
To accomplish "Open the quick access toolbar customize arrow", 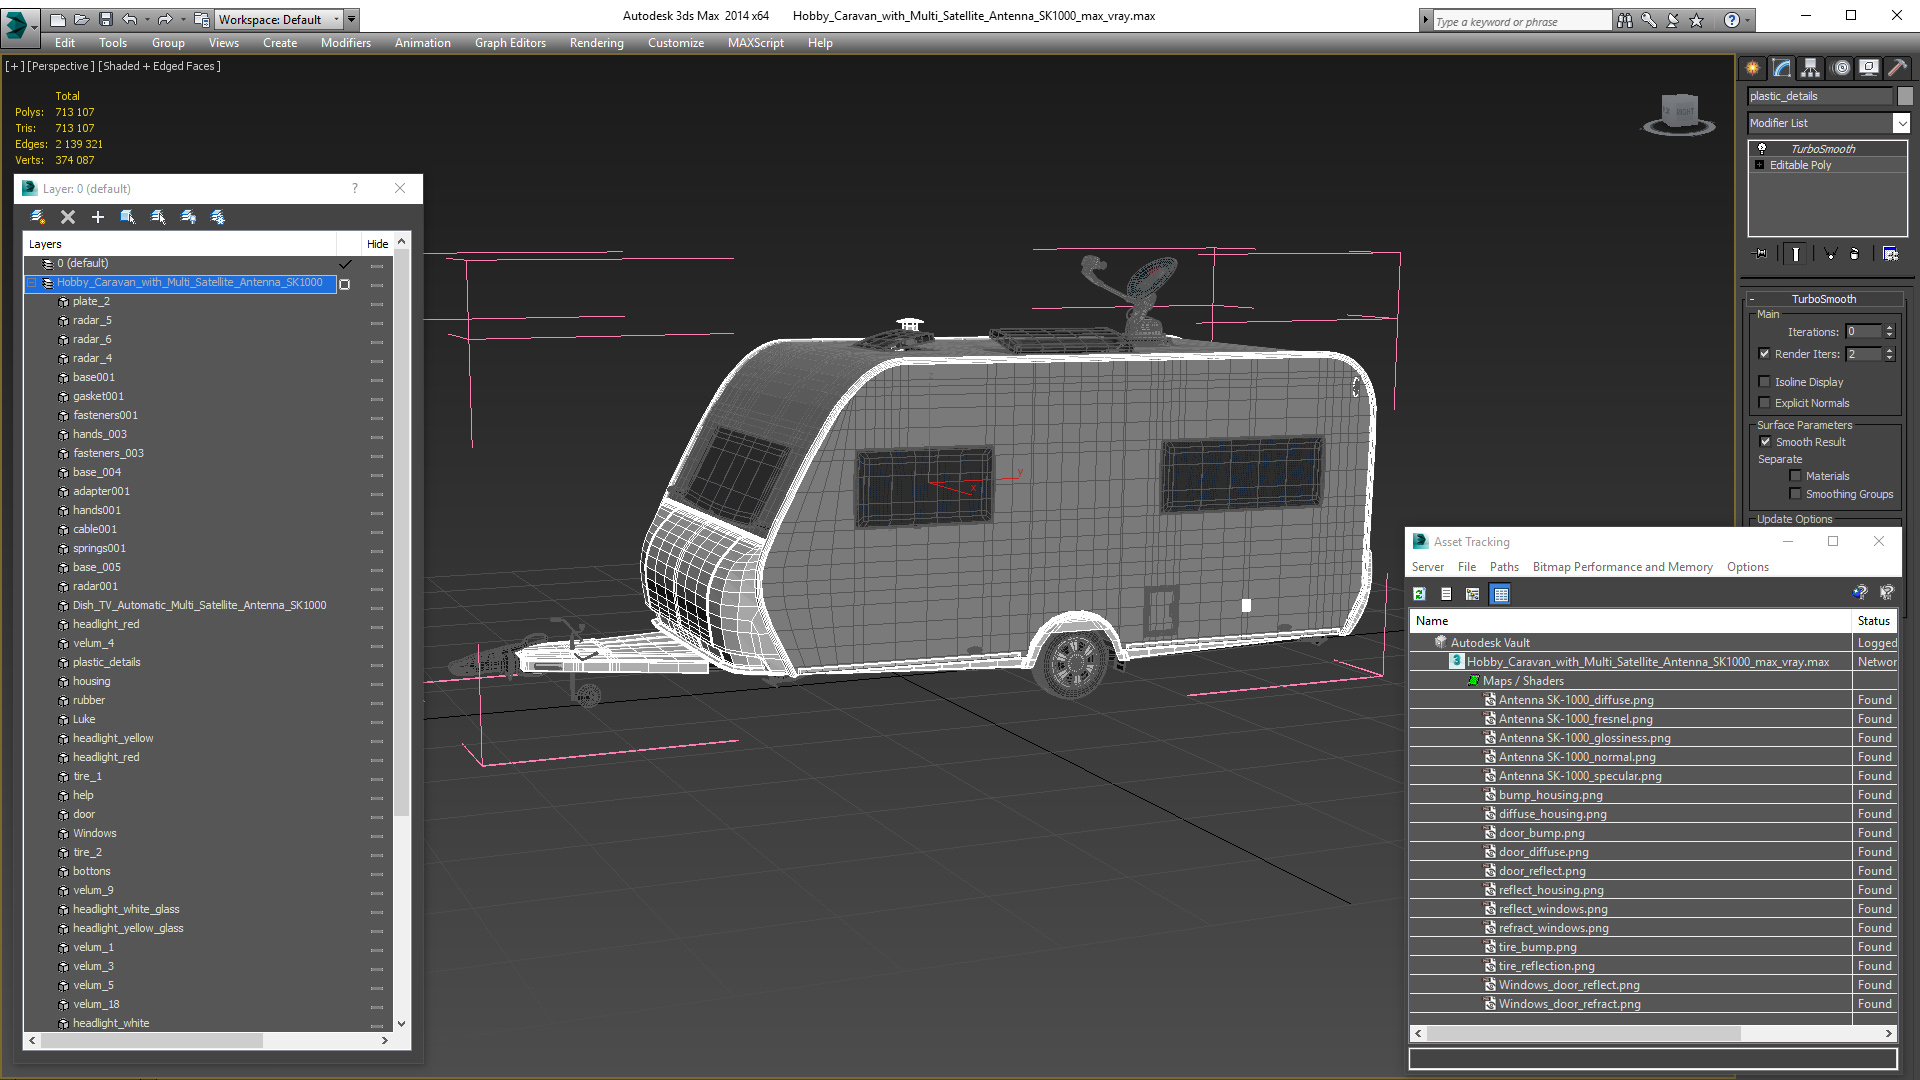I will (352, 19).
